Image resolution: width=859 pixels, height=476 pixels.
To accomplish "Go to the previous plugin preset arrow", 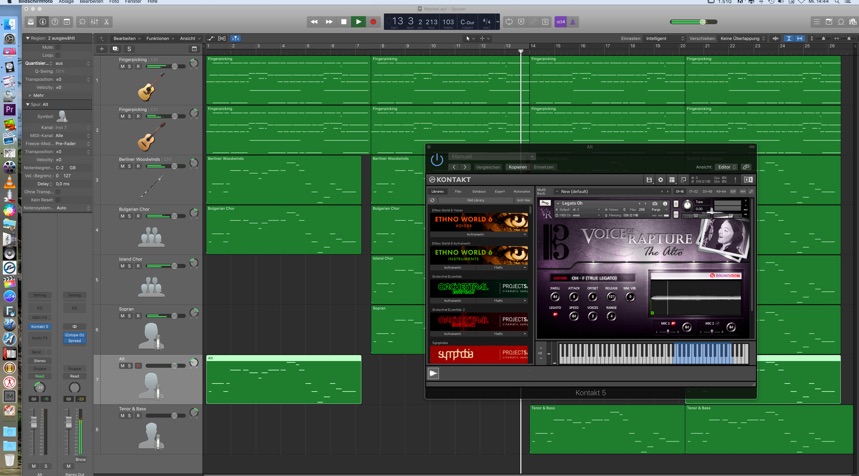I will tap(454, 167).
